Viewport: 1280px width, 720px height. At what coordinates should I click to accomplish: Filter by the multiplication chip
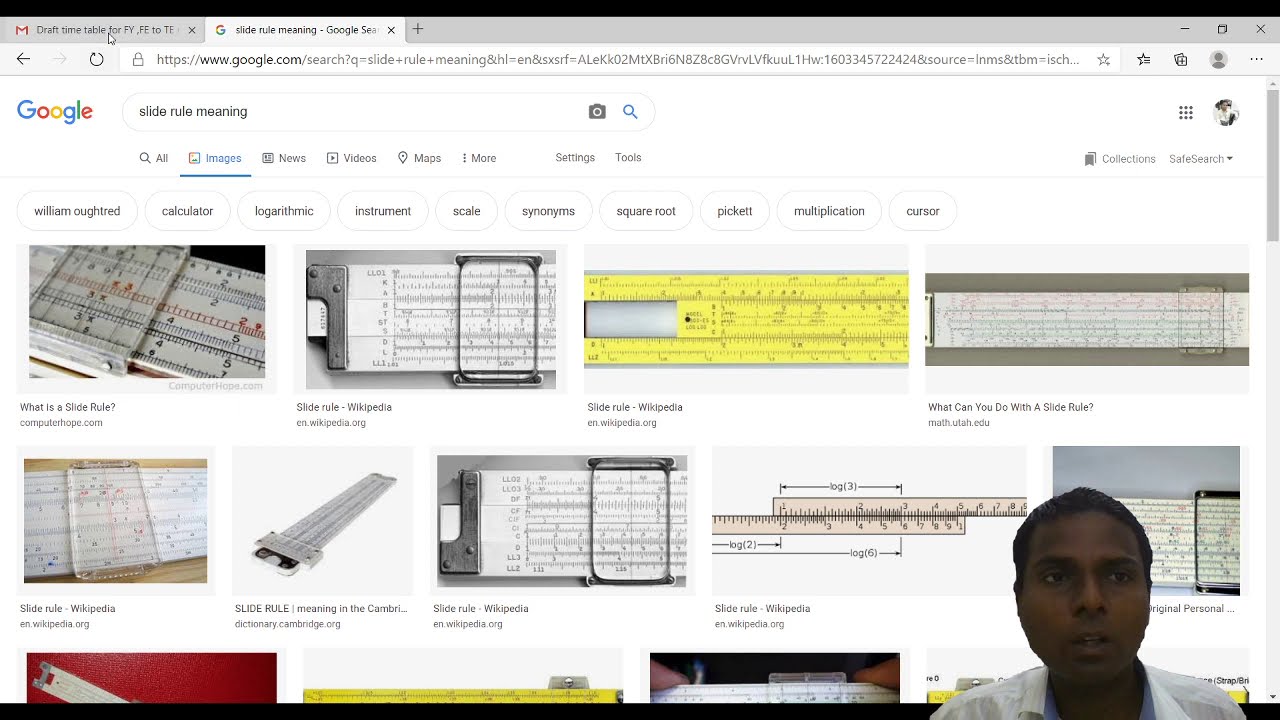[x=829, y=211]
